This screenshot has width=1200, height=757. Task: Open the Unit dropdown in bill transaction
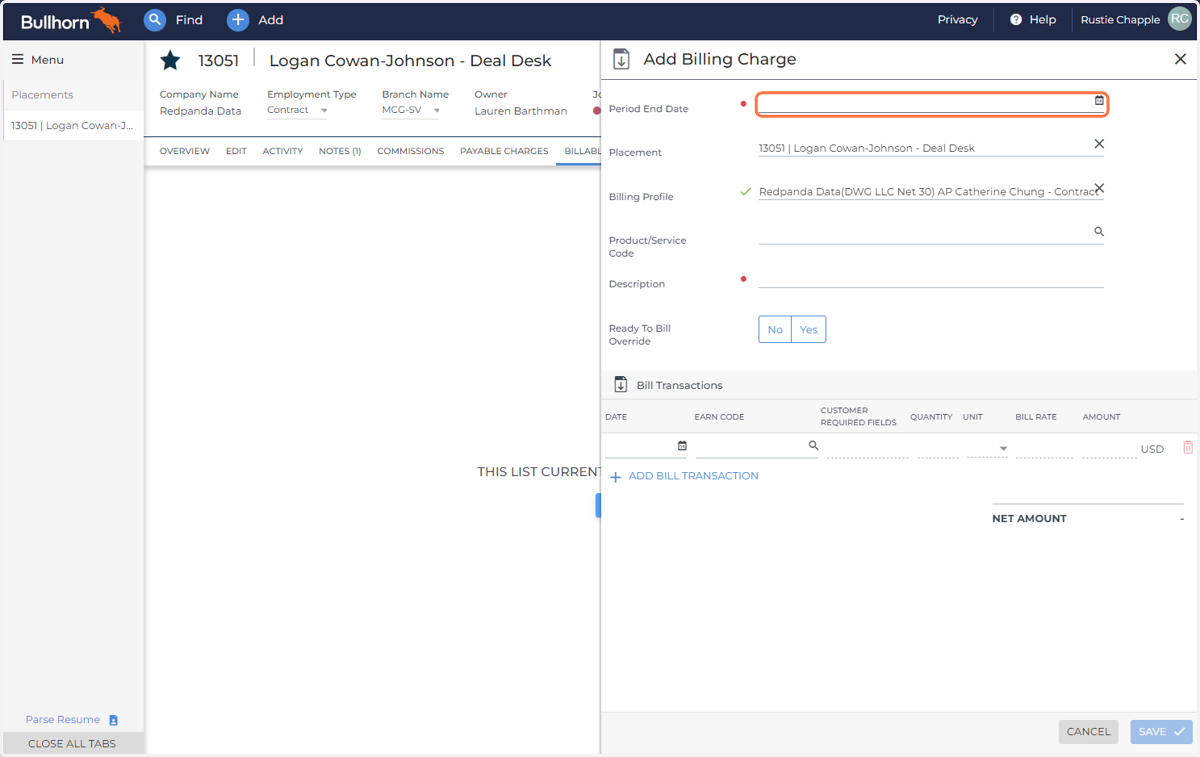tap(987, 448)
